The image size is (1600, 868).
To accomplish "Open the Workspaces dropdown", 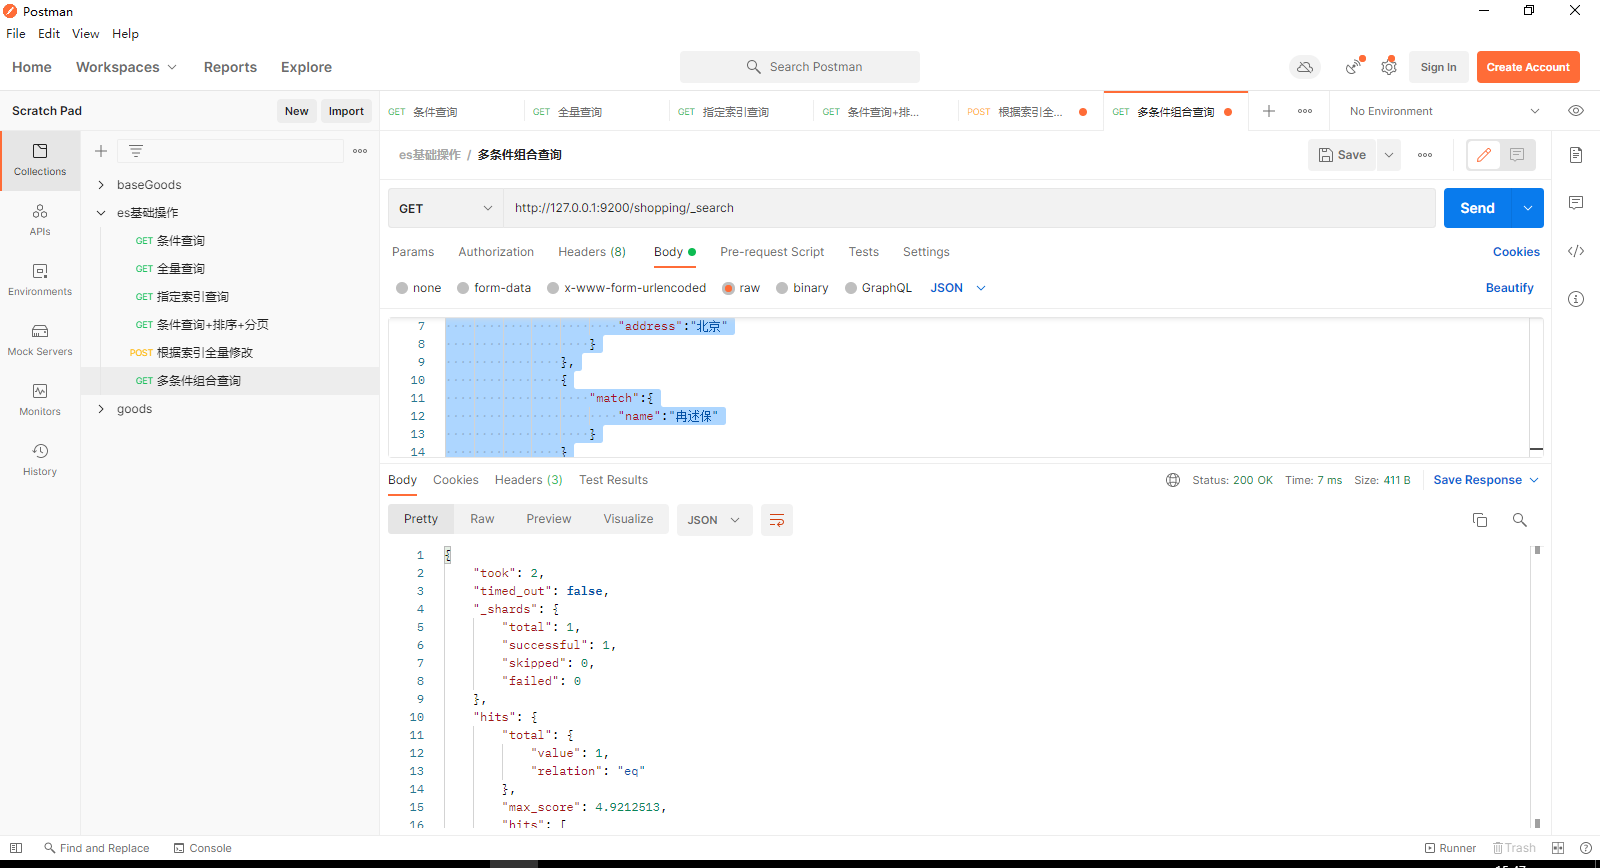I will click(126, 67).
